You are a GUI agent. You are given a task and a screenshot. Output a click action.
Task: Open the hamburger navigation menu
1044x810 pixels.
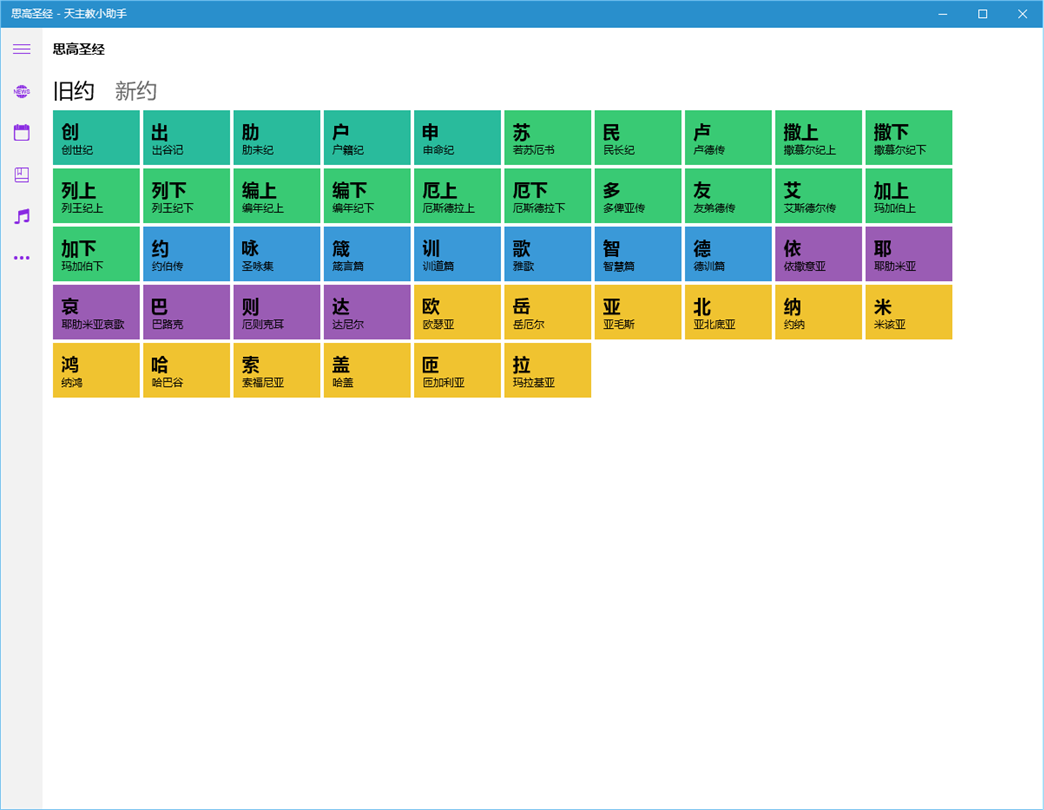[x=21, y=49]
